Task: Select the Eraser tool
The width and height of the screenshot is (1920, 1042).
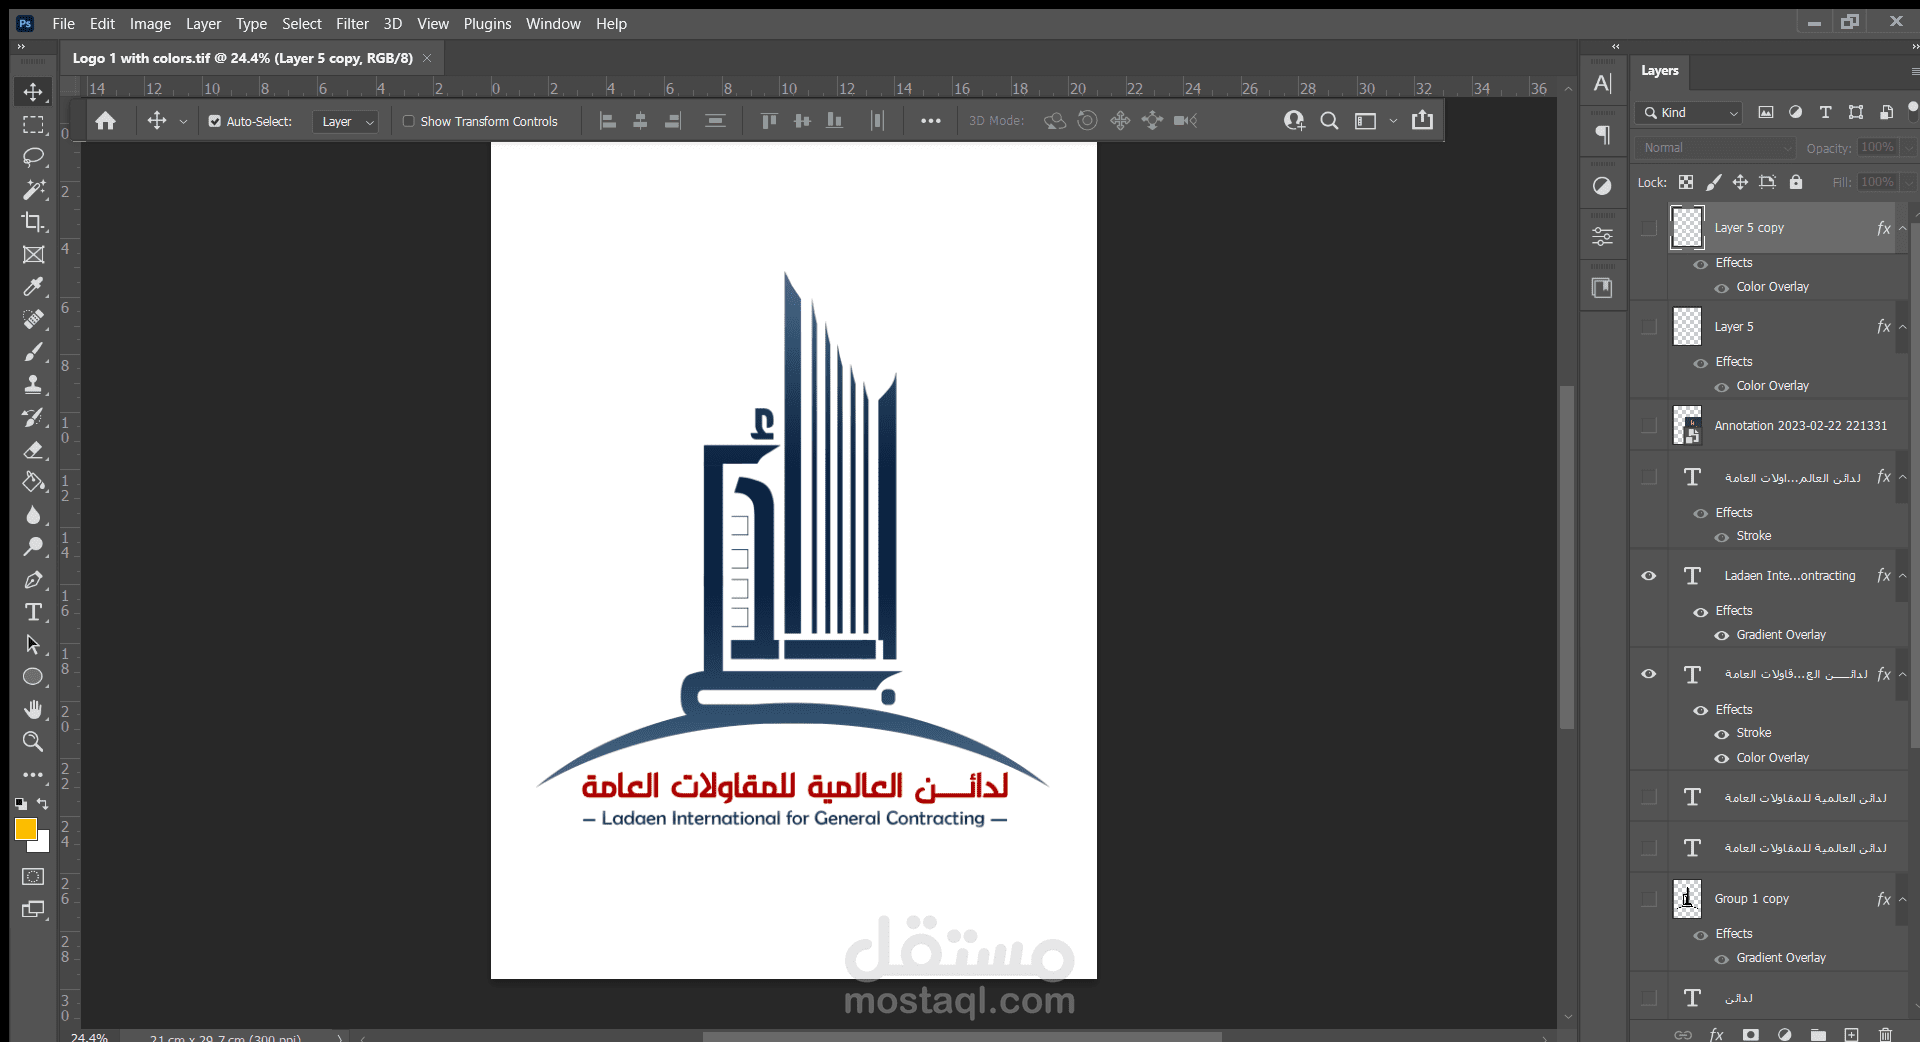Action: point(33,450)
